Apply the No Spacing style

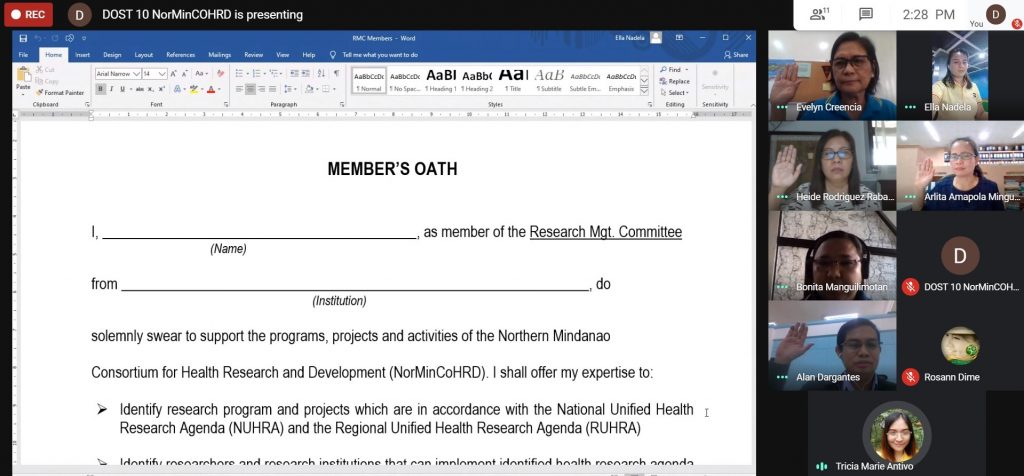(405, 80)
